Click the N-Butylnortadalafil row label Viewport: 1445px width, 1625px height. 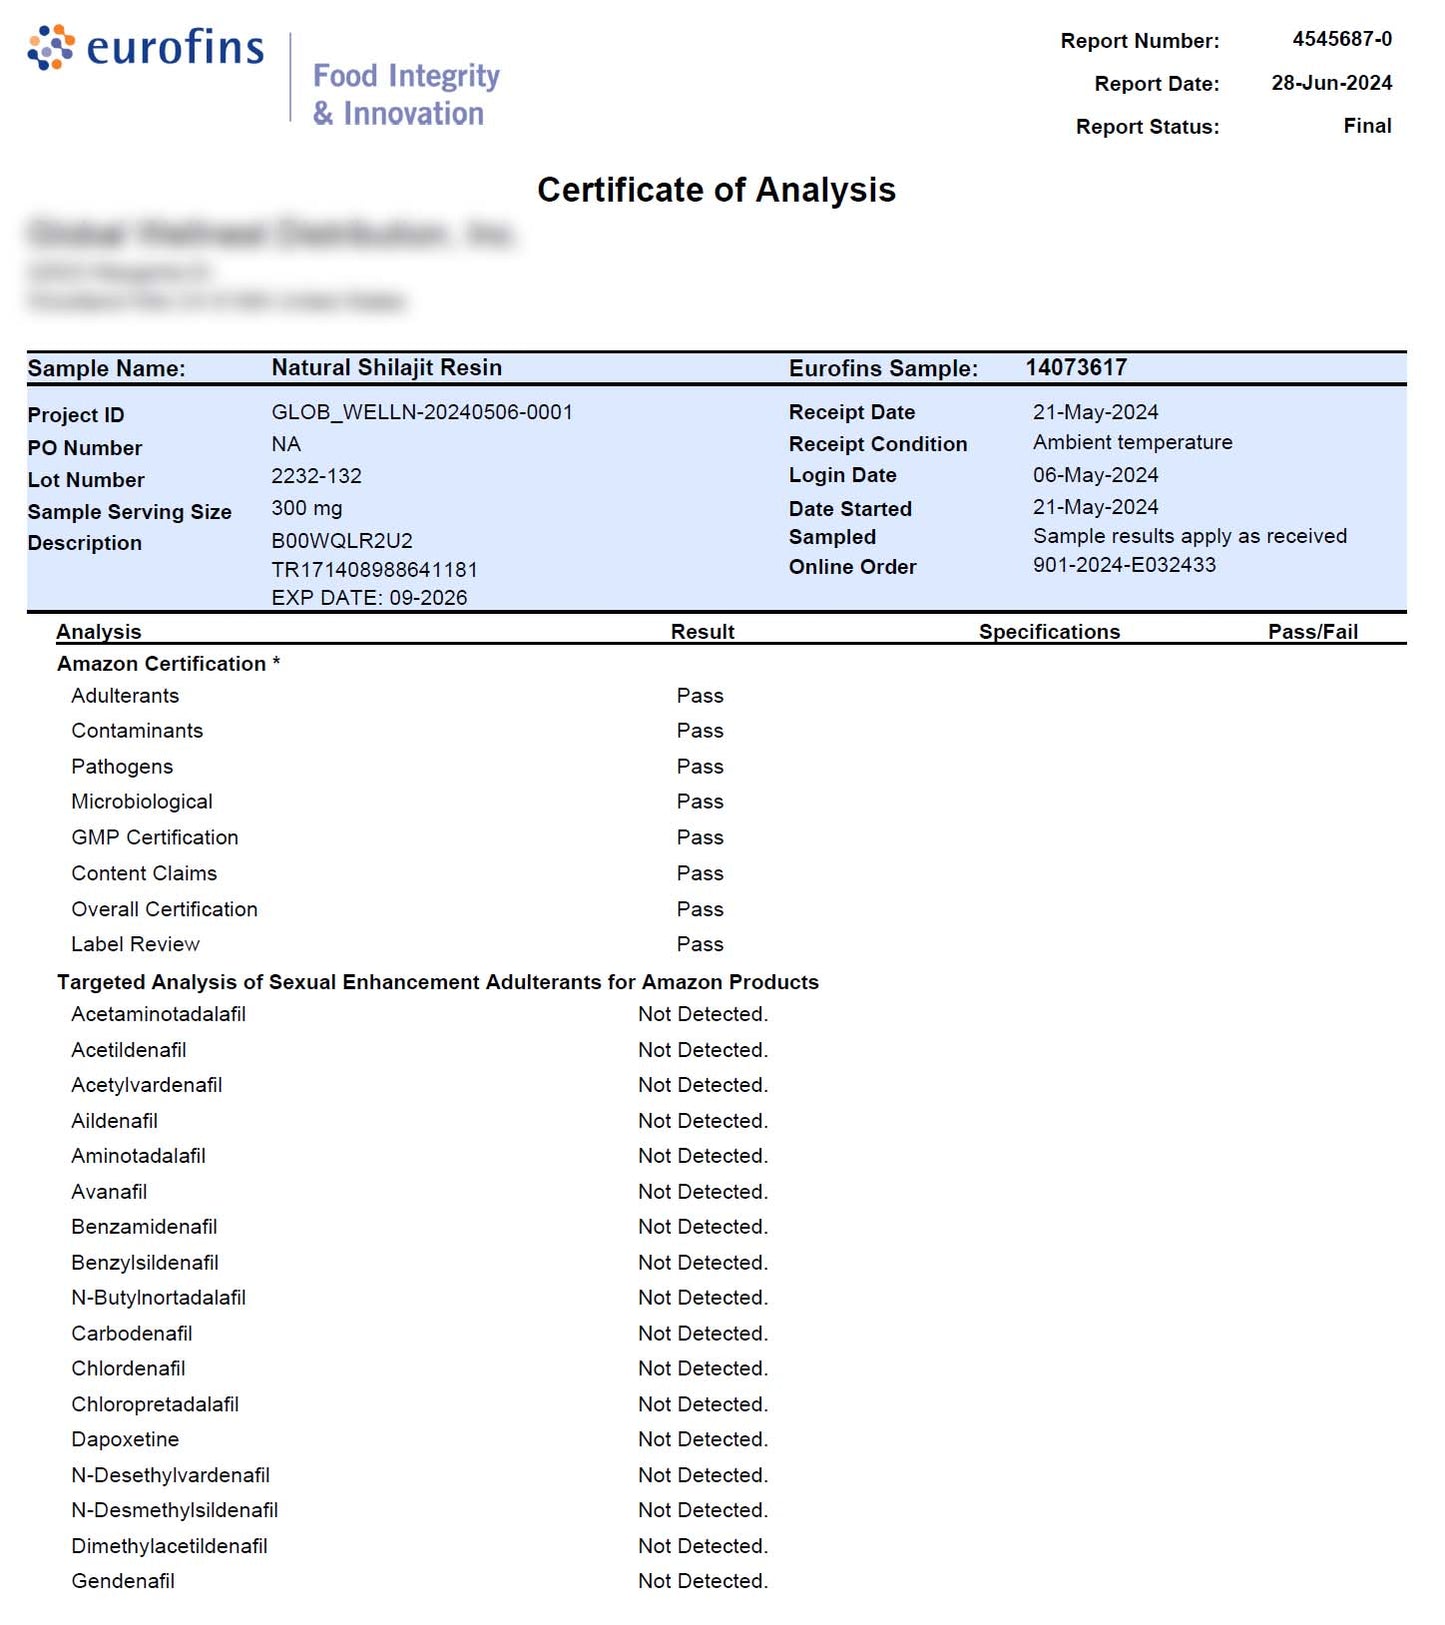click(158, 1298)
